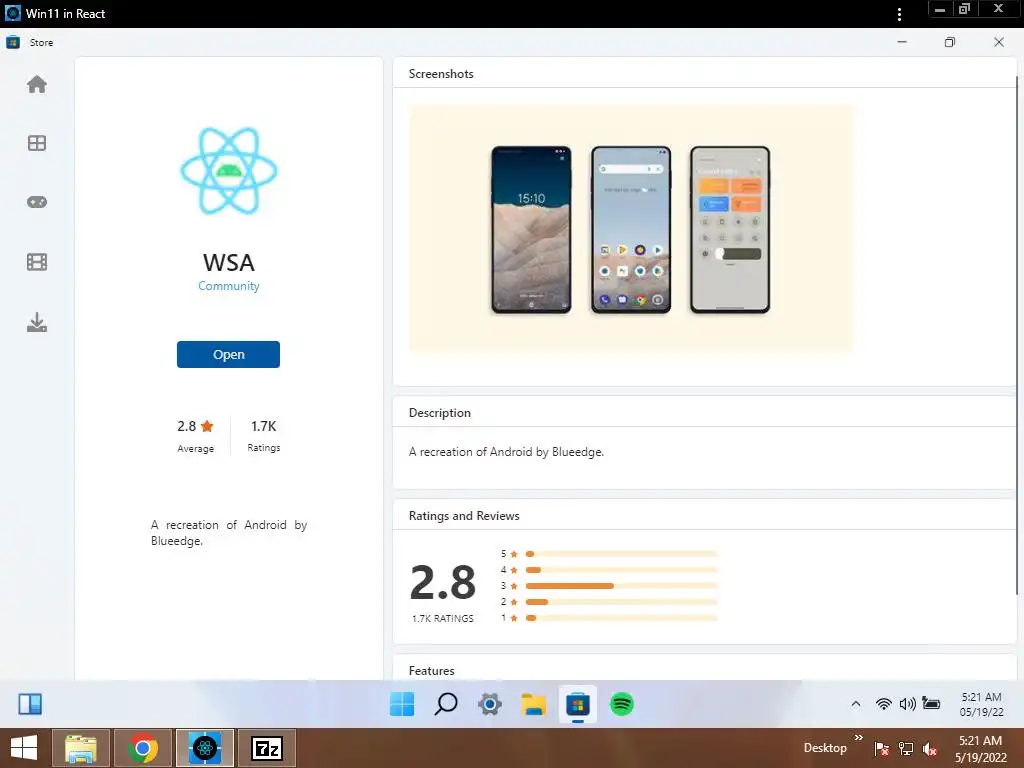This screenshot has width=1024, height=768.
Task: Click the 4-star rating bar
Action: point(621,569)
